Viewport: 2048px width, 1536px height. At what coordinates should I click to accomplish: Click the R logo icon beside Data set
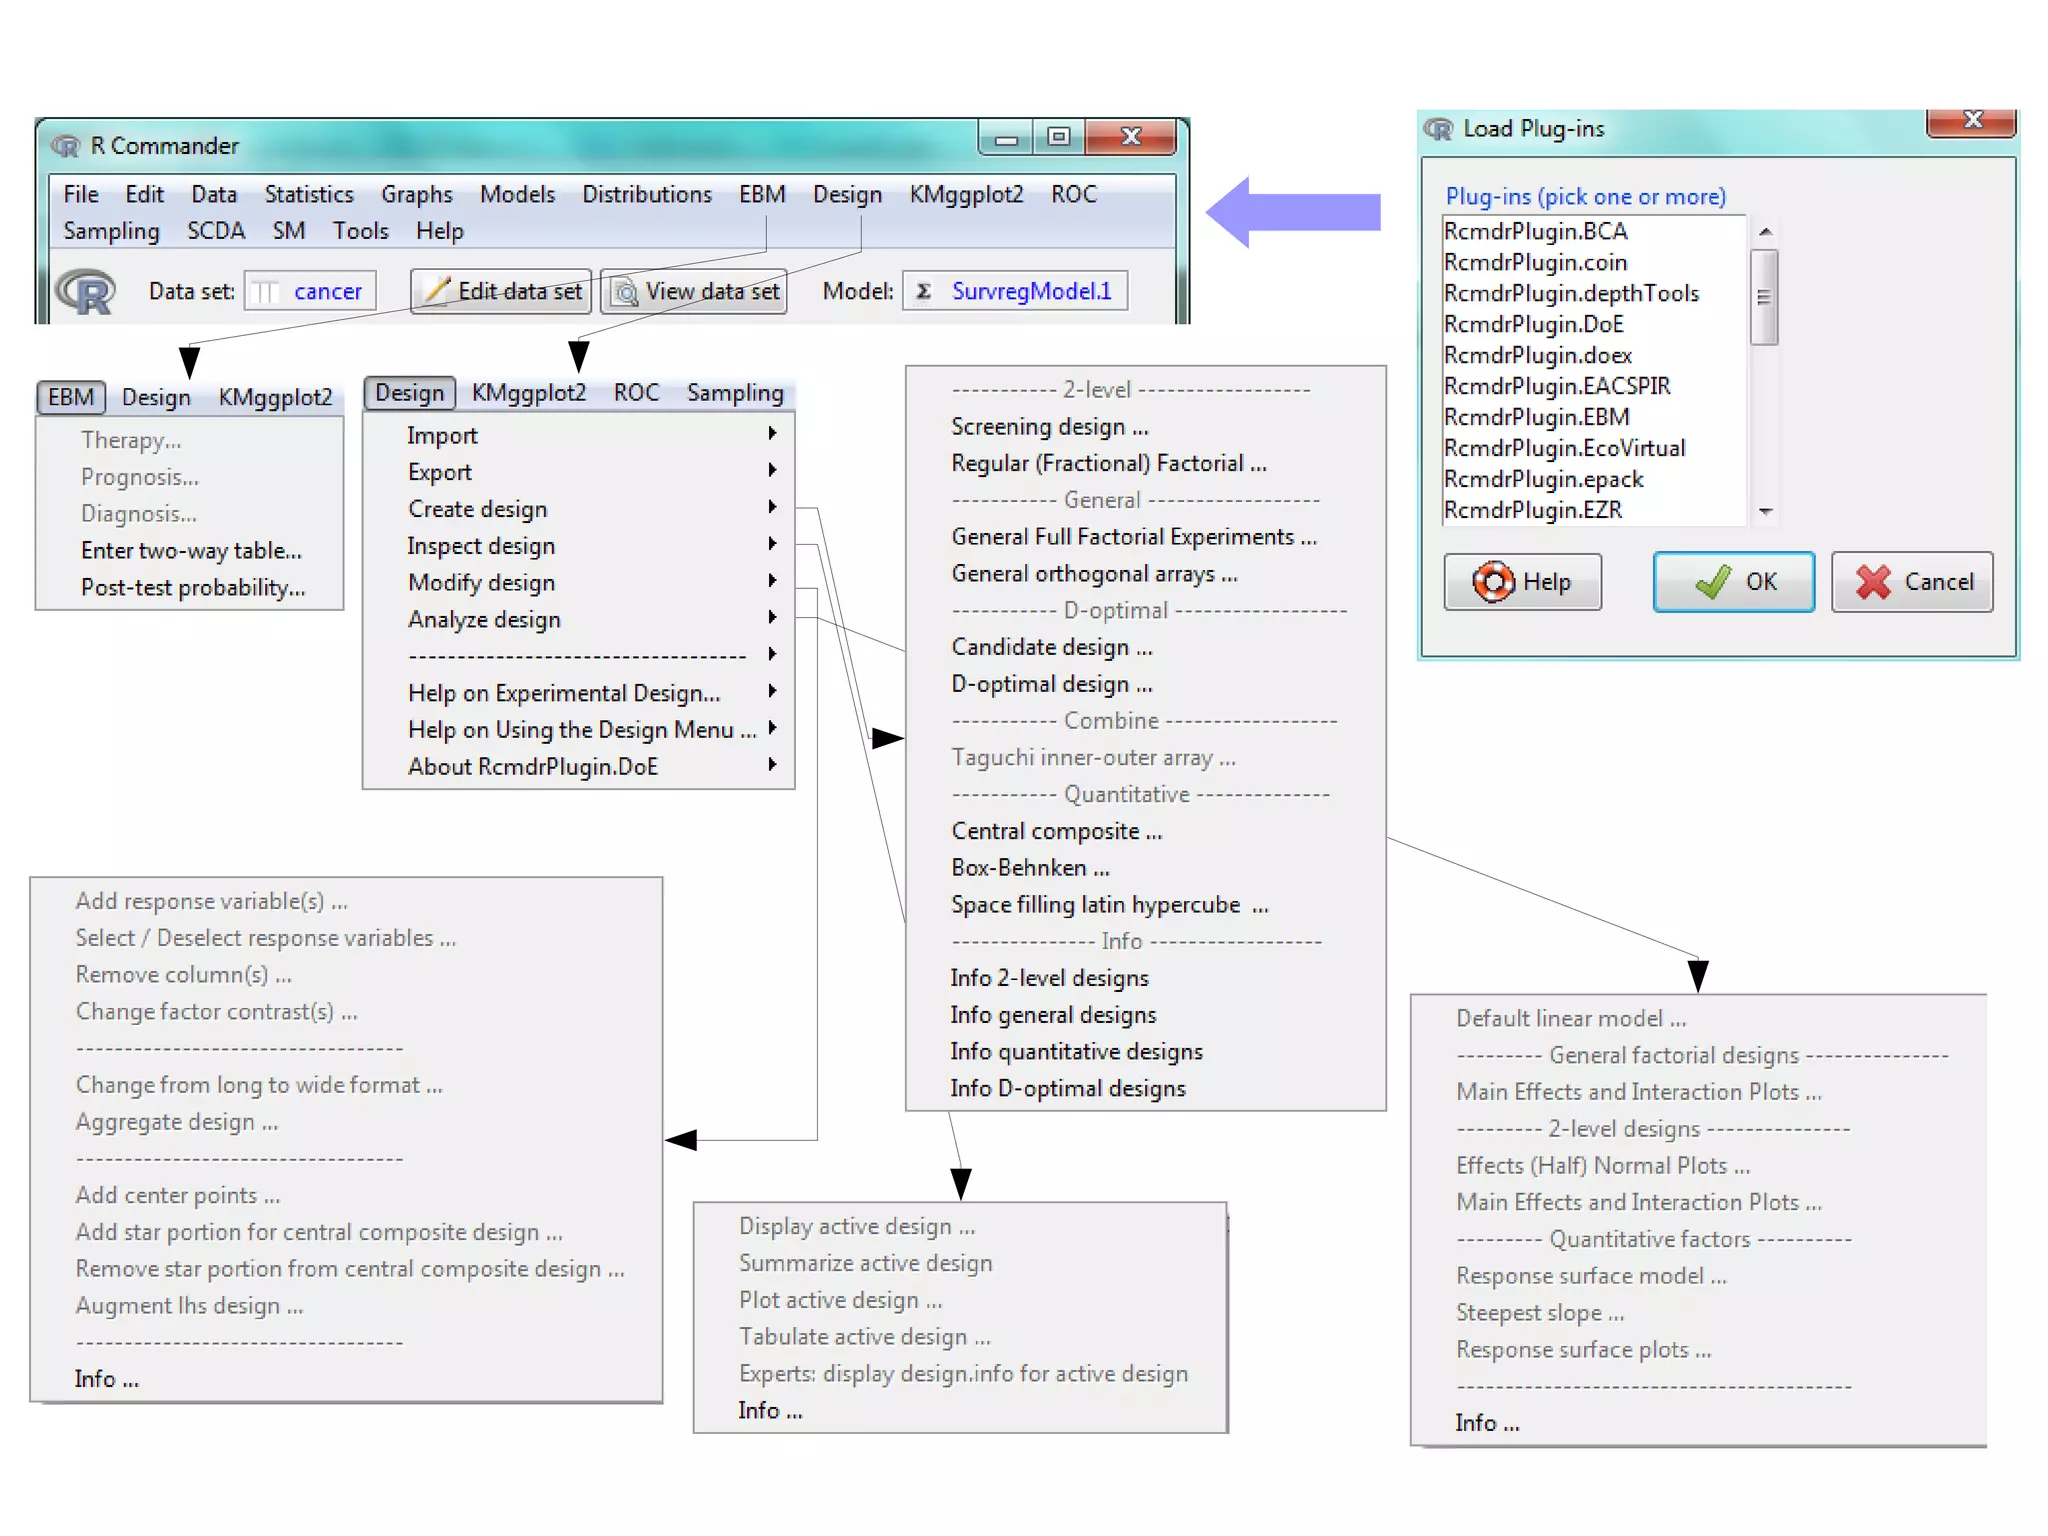(86, 291)
